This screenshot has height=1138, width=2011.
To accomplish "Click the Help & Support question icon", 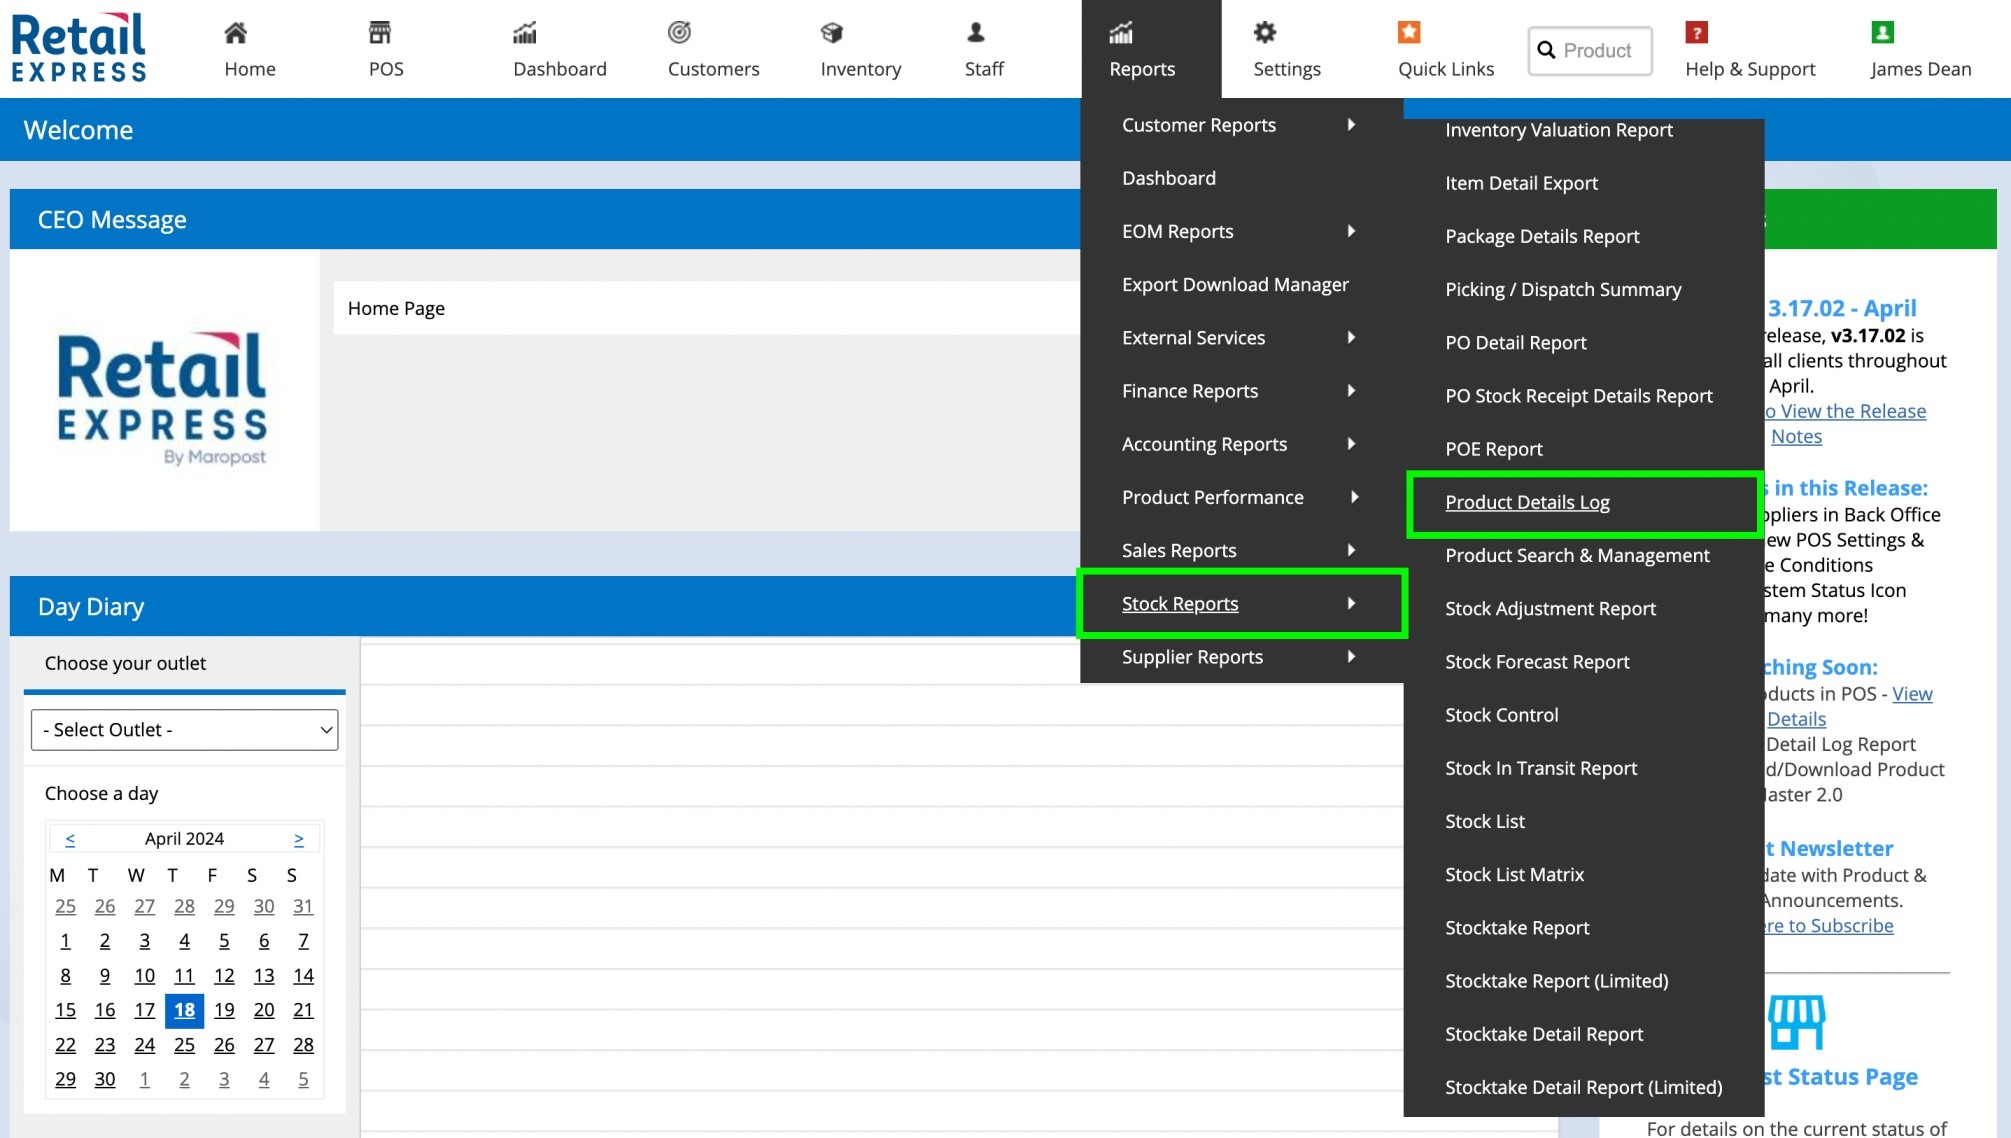I will point(1697,33).
